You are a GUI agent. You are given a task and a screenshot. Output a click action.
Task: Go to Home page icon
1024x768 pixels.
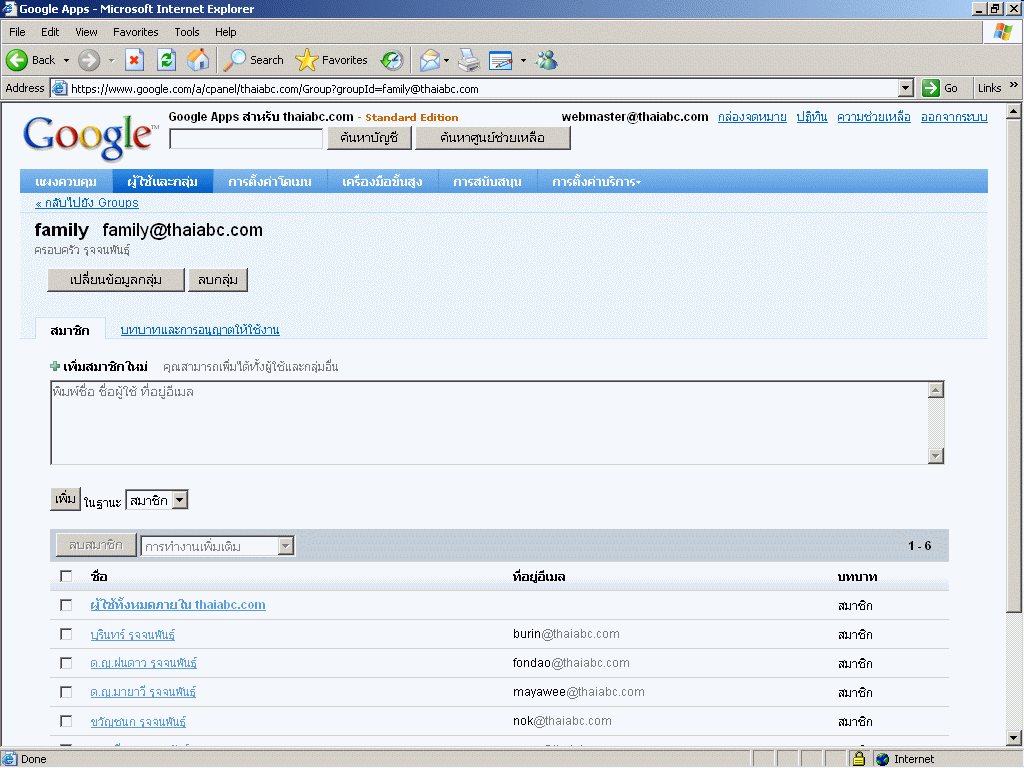(x=198, y=60)
